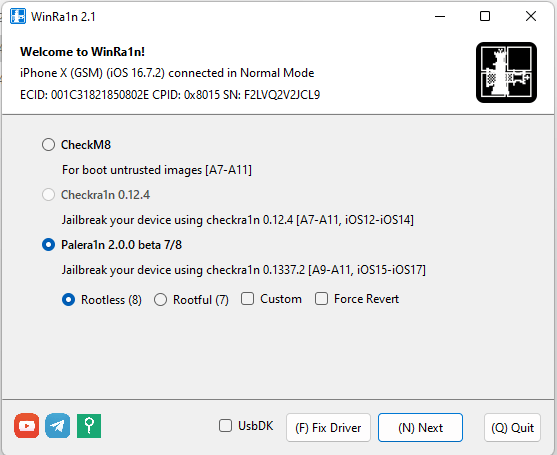Click the (N) Next button
The height and width of the screenshot is (455, 557).
[x=420, y=428]
